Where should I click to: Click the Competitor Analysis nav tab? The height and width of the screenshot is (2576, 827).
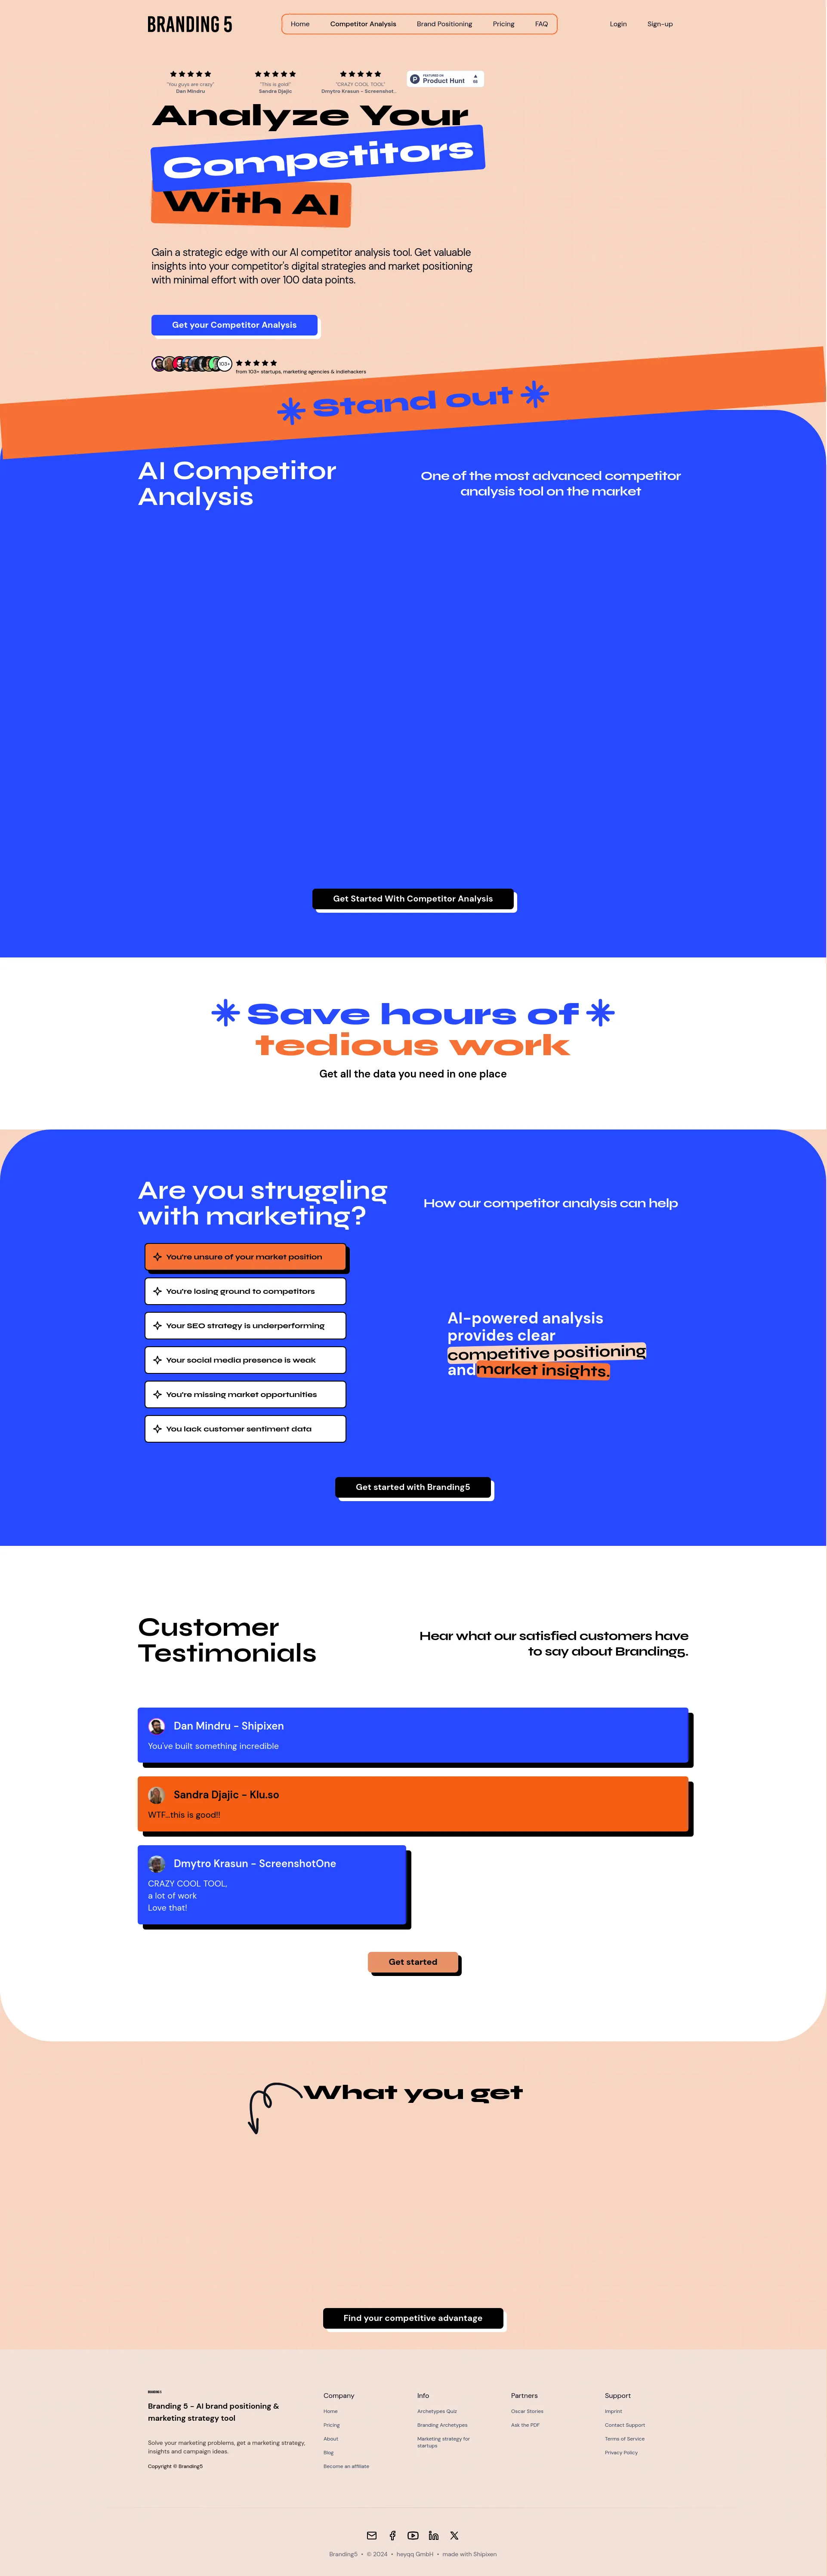[363, 23]
